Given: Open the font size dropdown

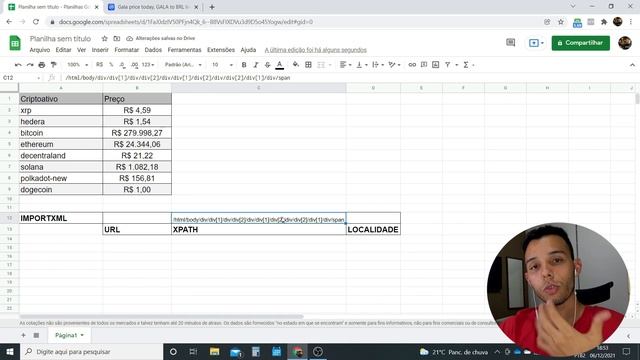Looking at the screenshot, I should tap(222, 65).
